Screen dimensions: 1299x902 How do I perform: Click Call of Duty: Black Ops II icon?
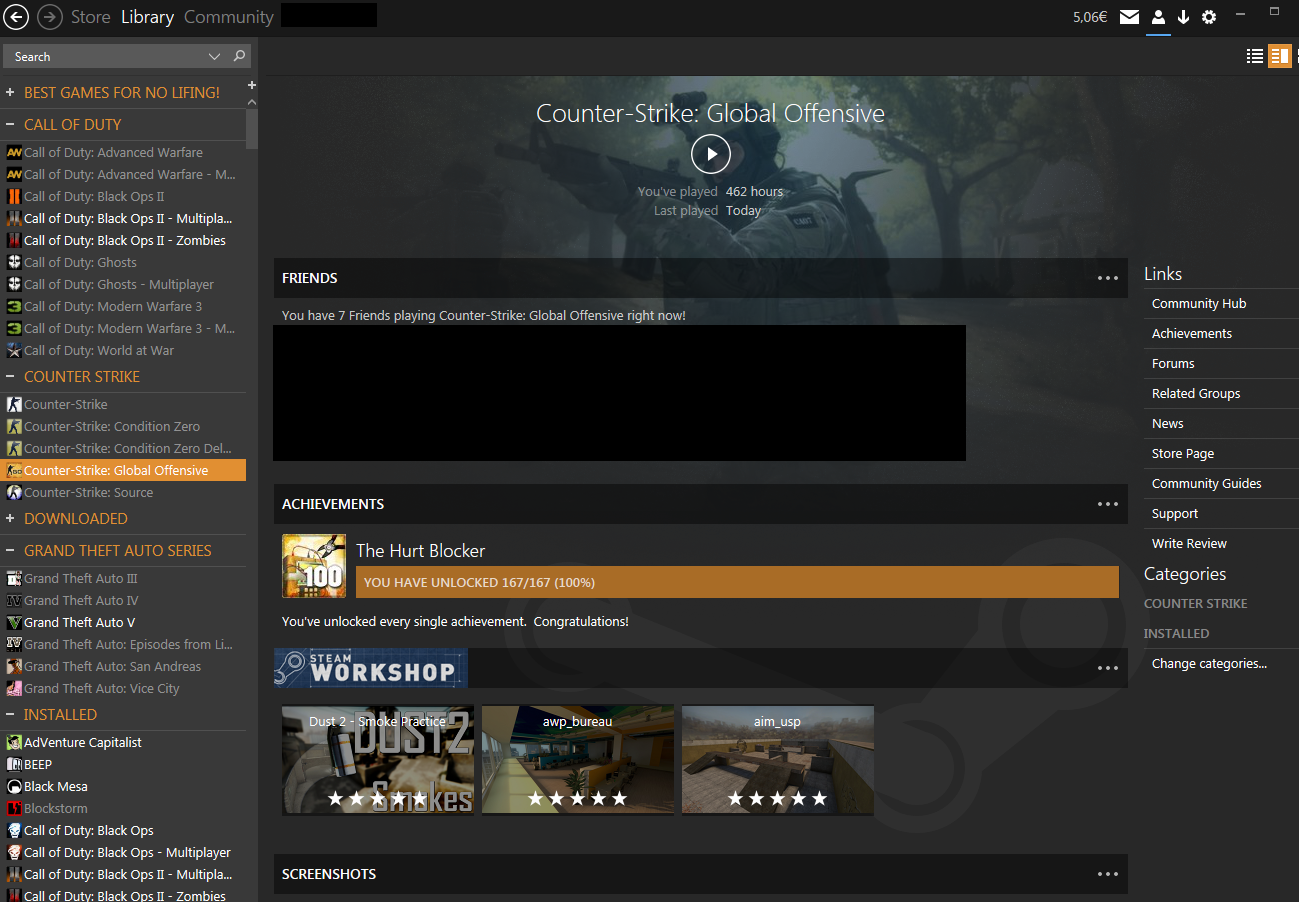pos(14,197)
